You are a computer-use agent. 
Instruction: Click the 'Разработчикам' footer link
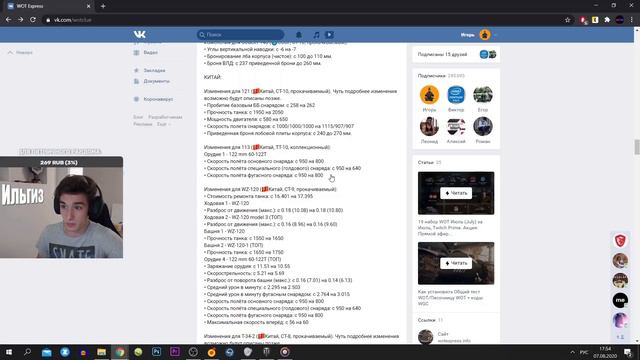(165, 117)
